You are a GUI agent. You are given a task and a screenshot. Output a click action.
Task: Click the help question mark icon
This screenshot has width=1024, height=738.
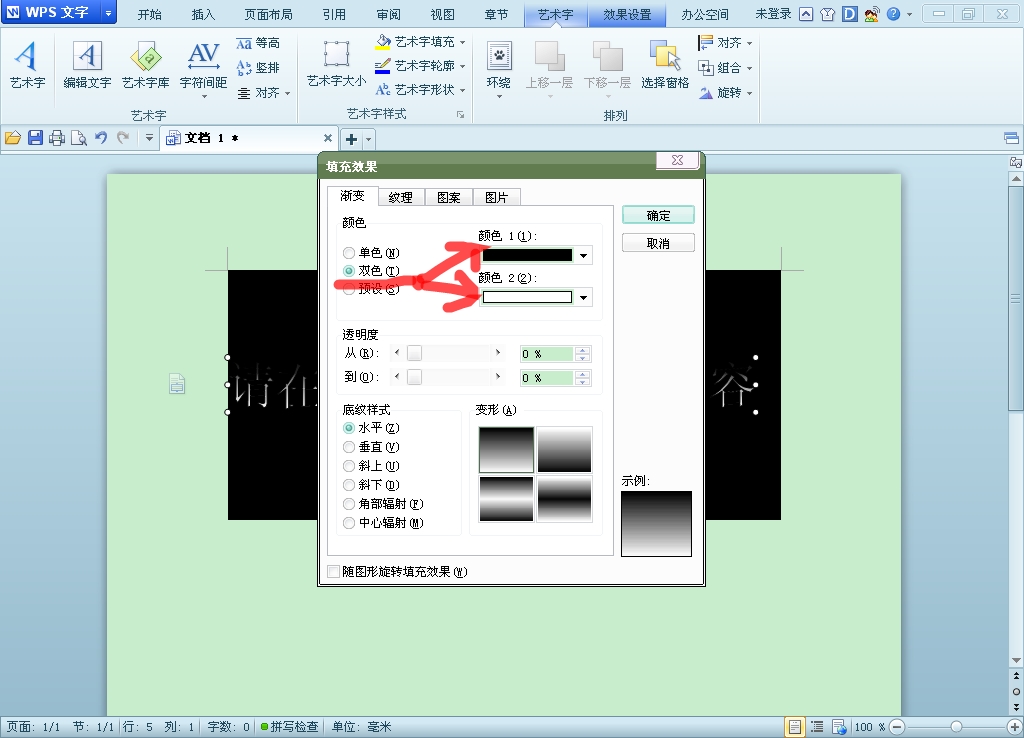893,14
